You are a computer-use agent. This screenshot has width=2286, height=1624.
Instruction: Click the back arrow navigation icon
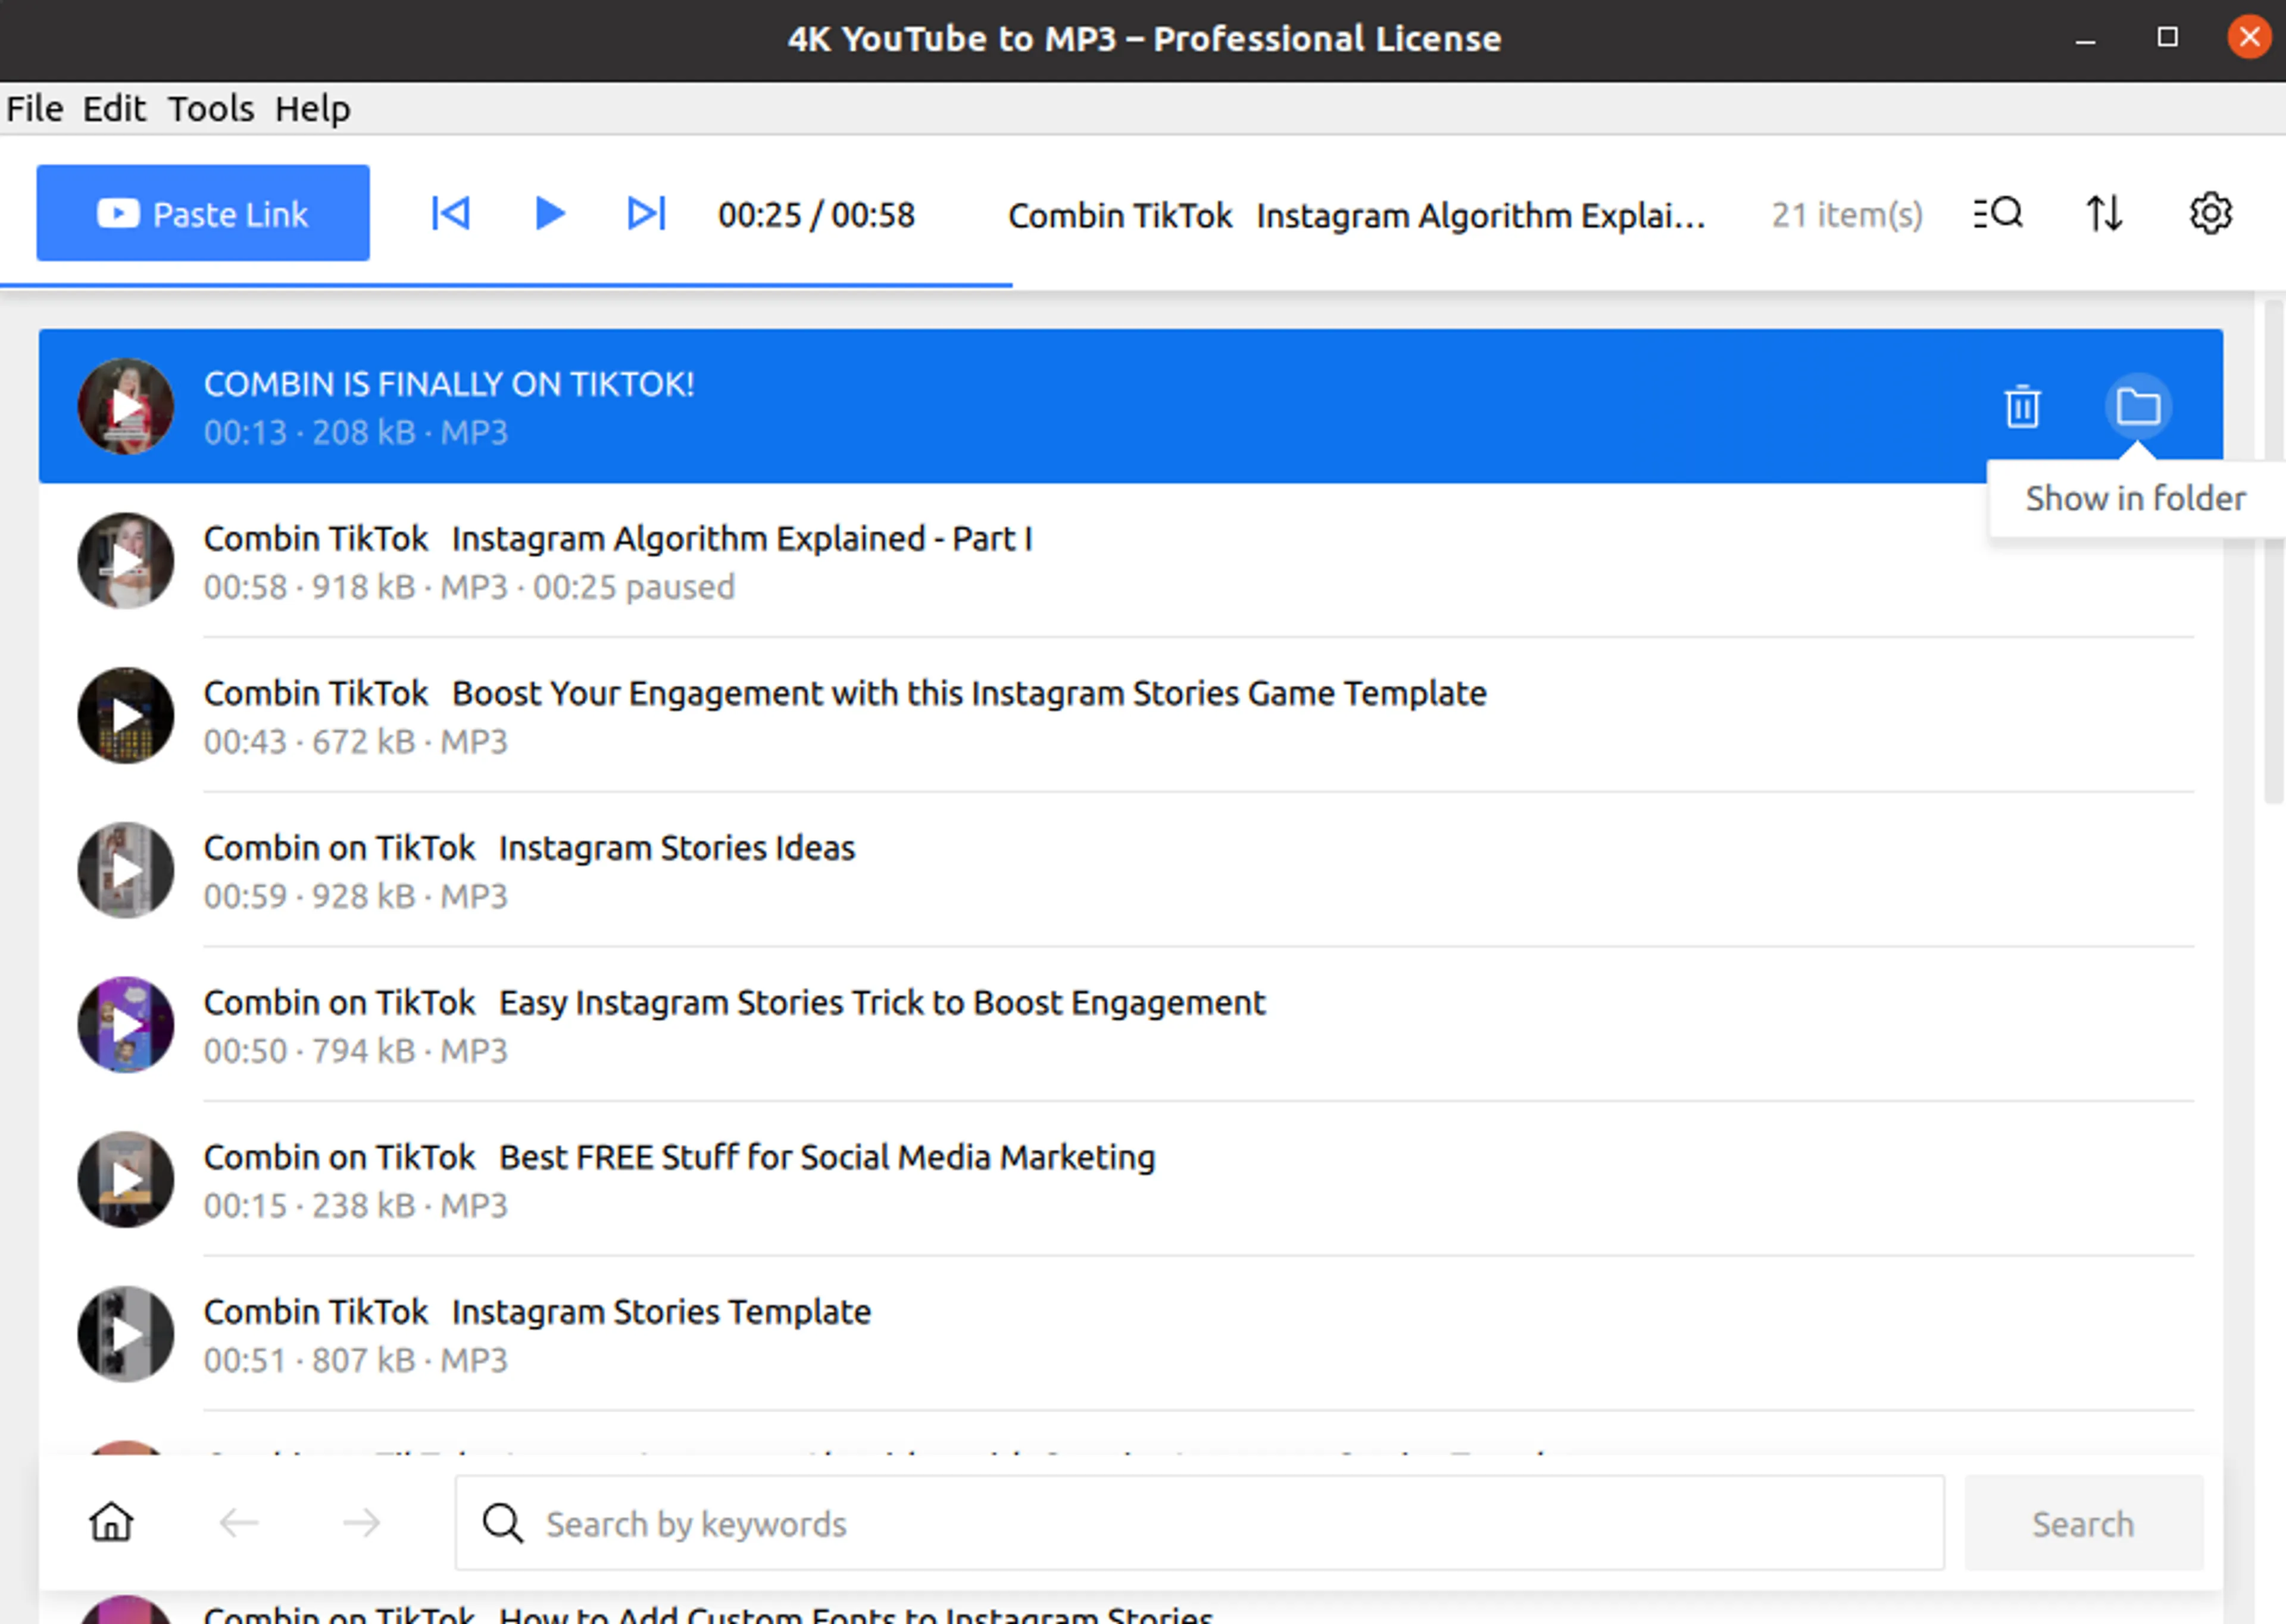[x=239, y=1522]
